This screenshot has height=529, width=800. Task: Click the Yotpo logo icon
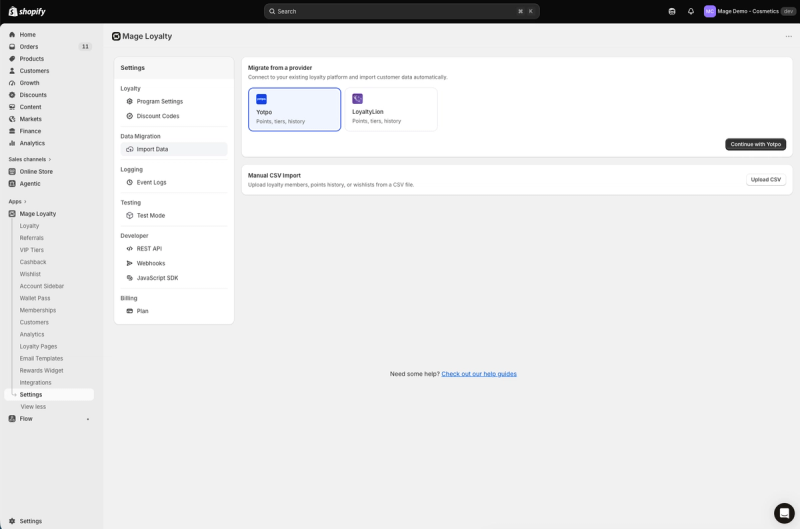coord(261,99)
